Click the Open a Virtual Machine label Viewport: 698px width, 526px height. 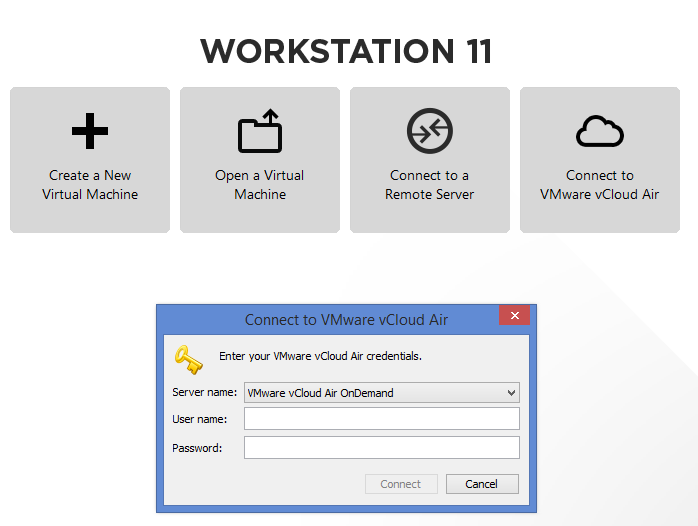tap(260, 185)
